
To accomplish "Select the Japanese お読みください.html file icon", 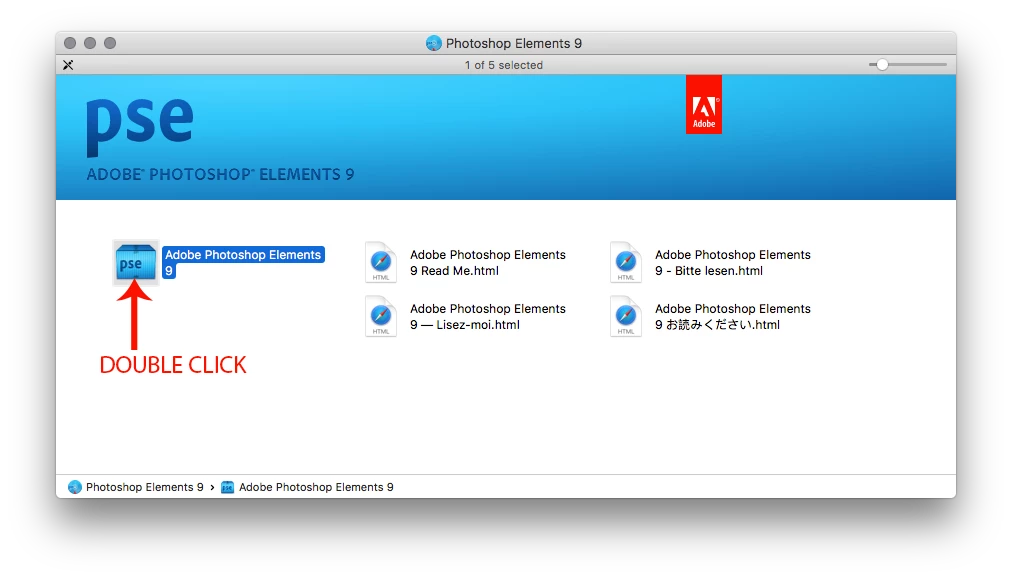I will [626, 316].
